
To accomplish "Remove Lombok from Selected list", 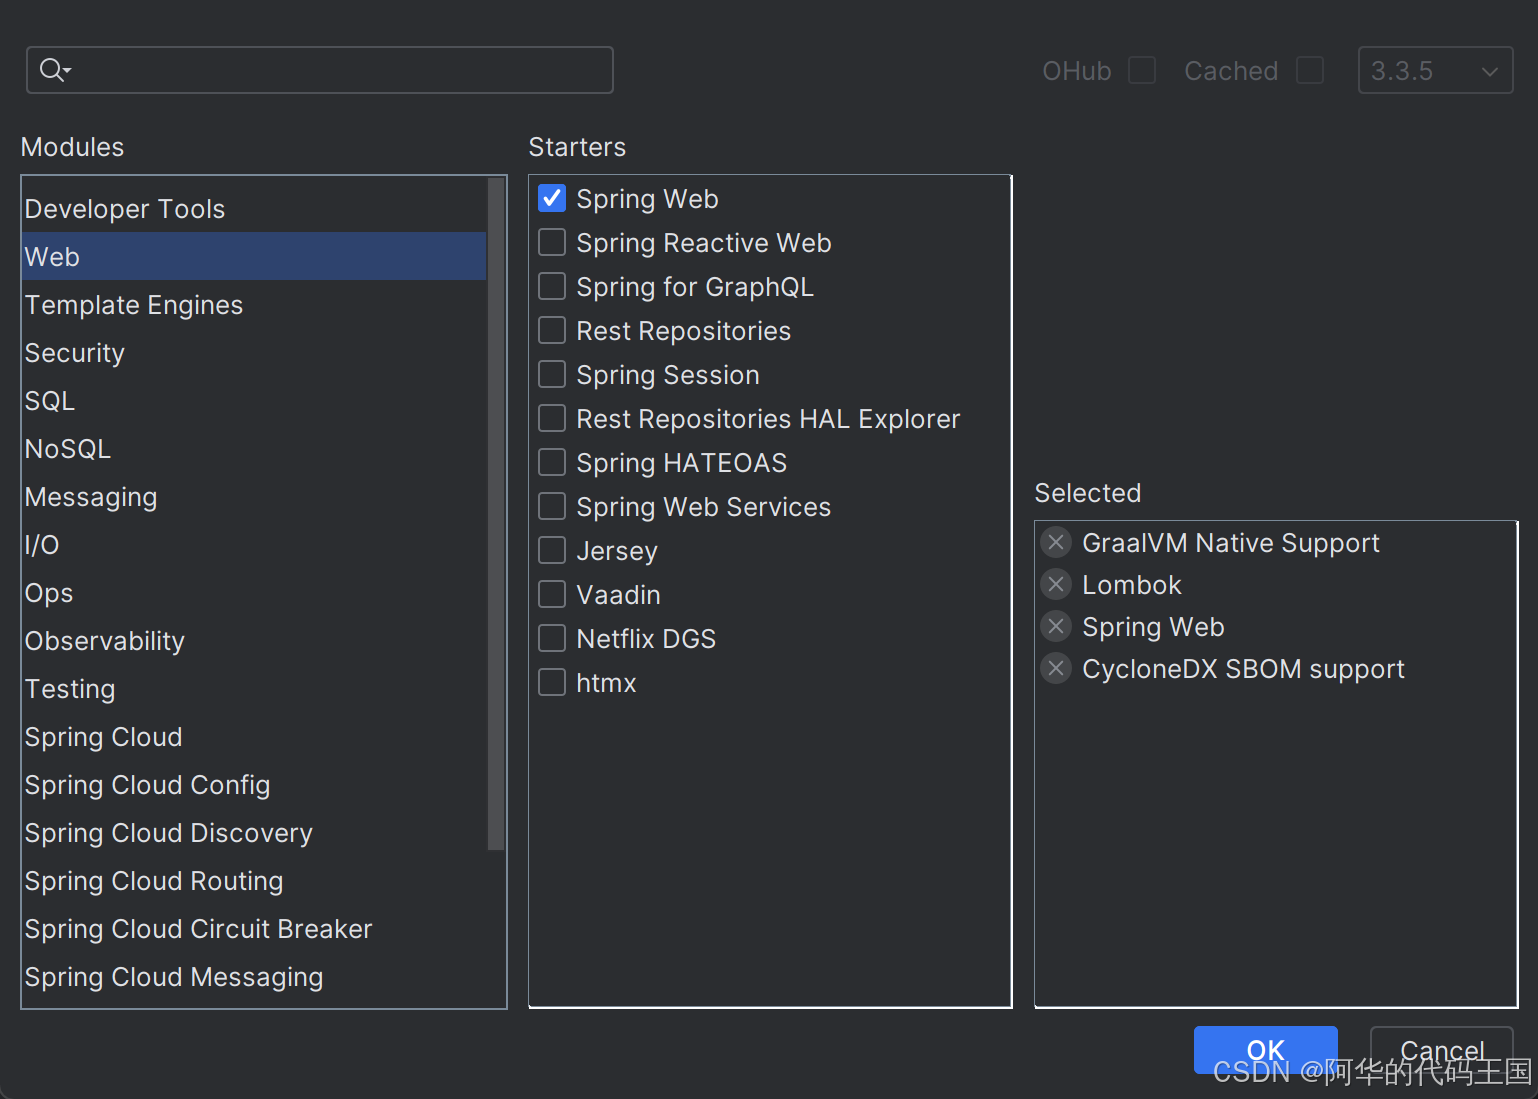I will tap(1056, 585).
